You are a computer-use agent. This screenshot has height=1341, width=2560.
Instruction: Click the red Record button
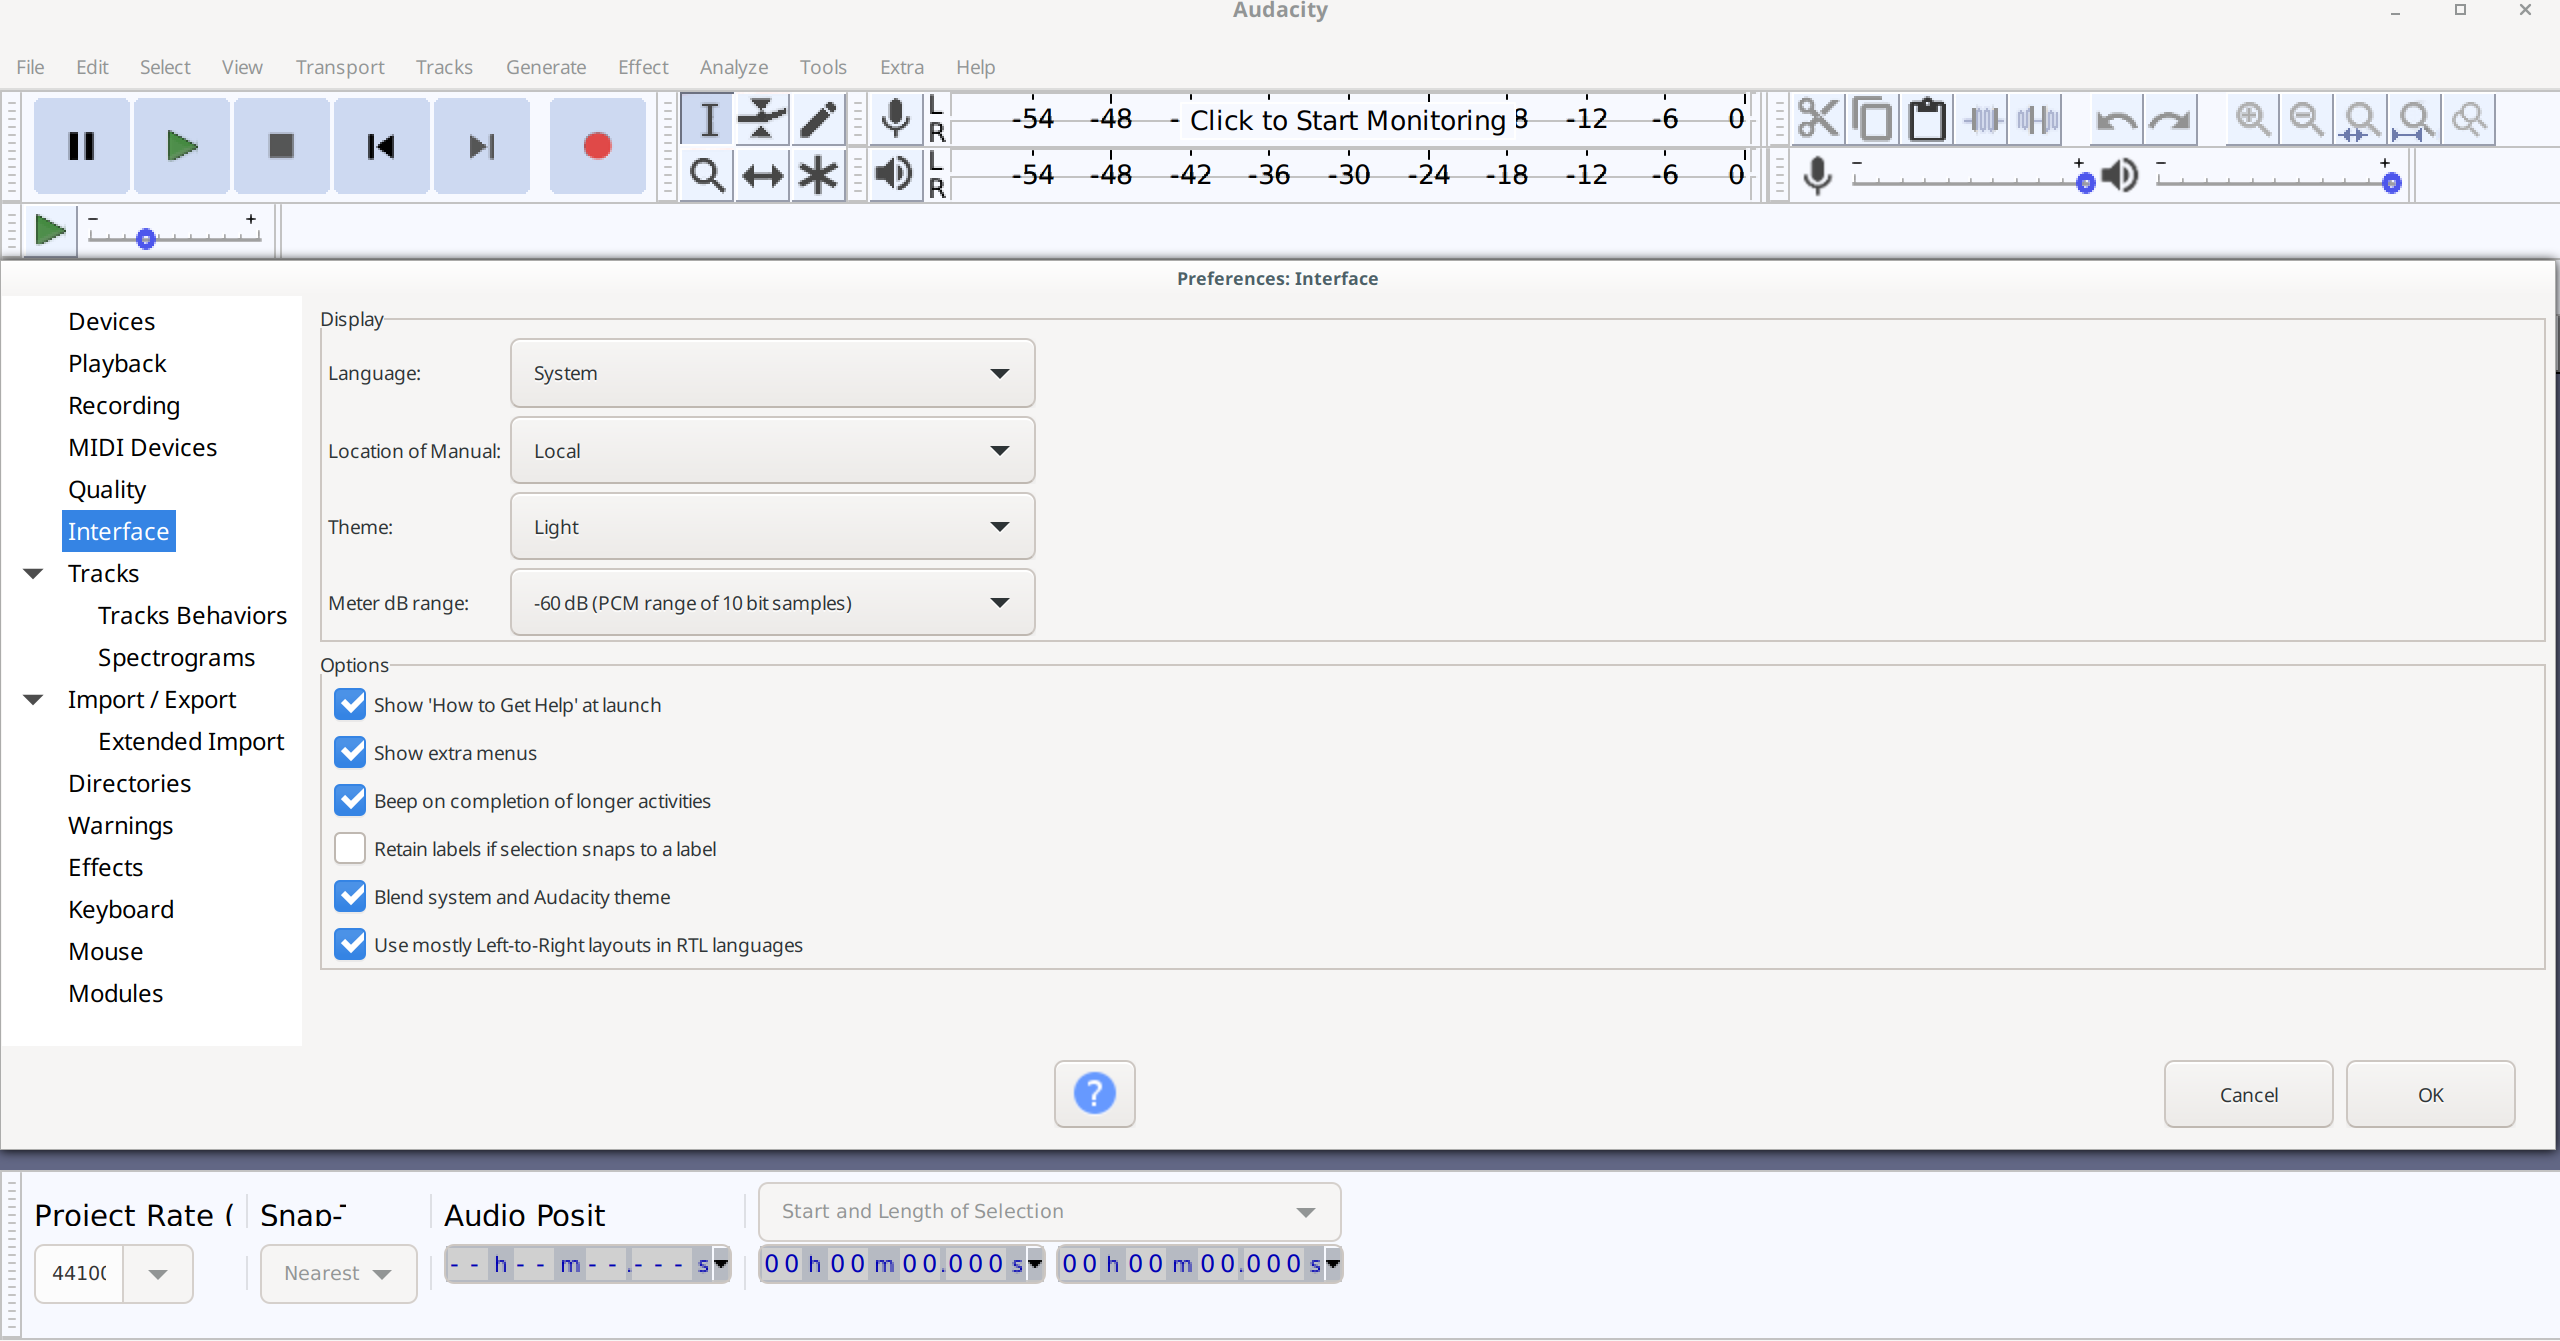[597, 146]
